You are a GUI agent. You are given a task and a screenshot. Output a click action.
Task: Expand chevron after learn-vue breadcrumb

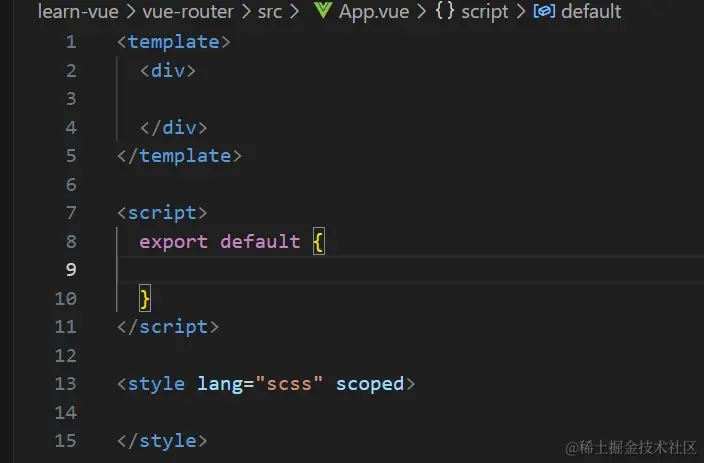pyautogui.click(x=131, y=12)
